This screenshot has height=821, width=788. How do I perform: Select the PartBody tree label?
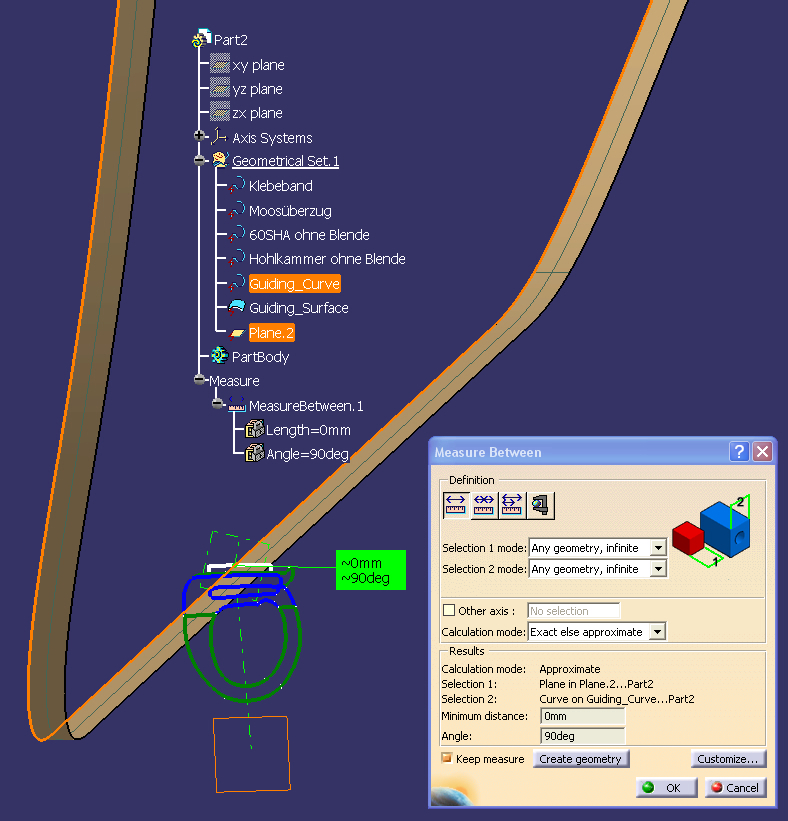point(261,357)
